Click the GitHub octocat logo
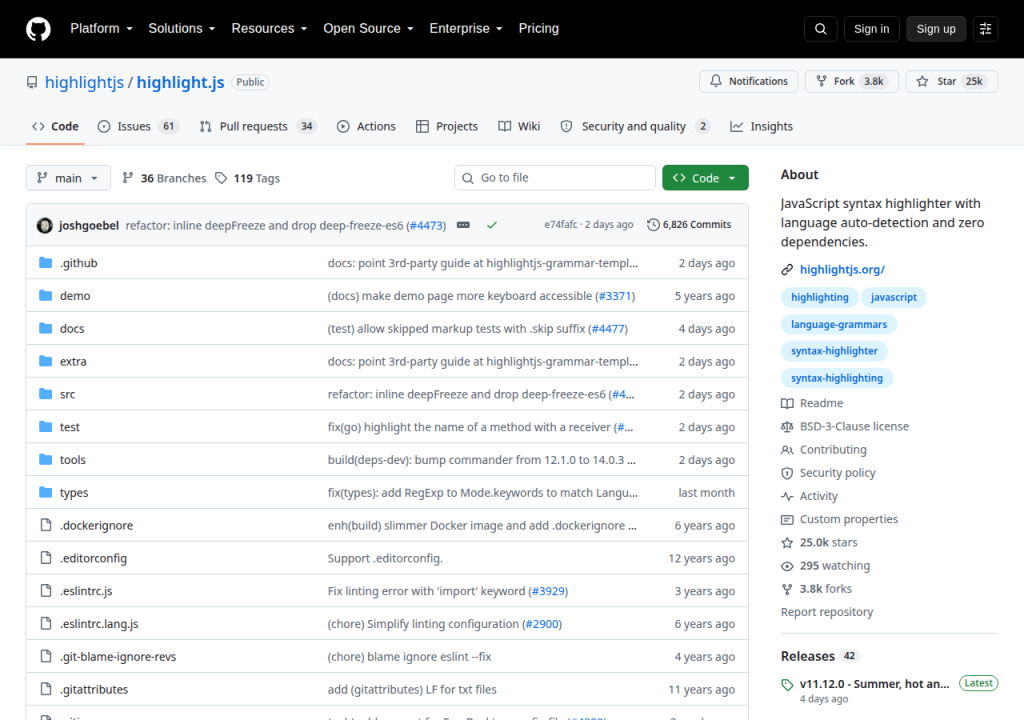Screen dimensions: 1024x720 pyautogui.click(x=38, y=29)
